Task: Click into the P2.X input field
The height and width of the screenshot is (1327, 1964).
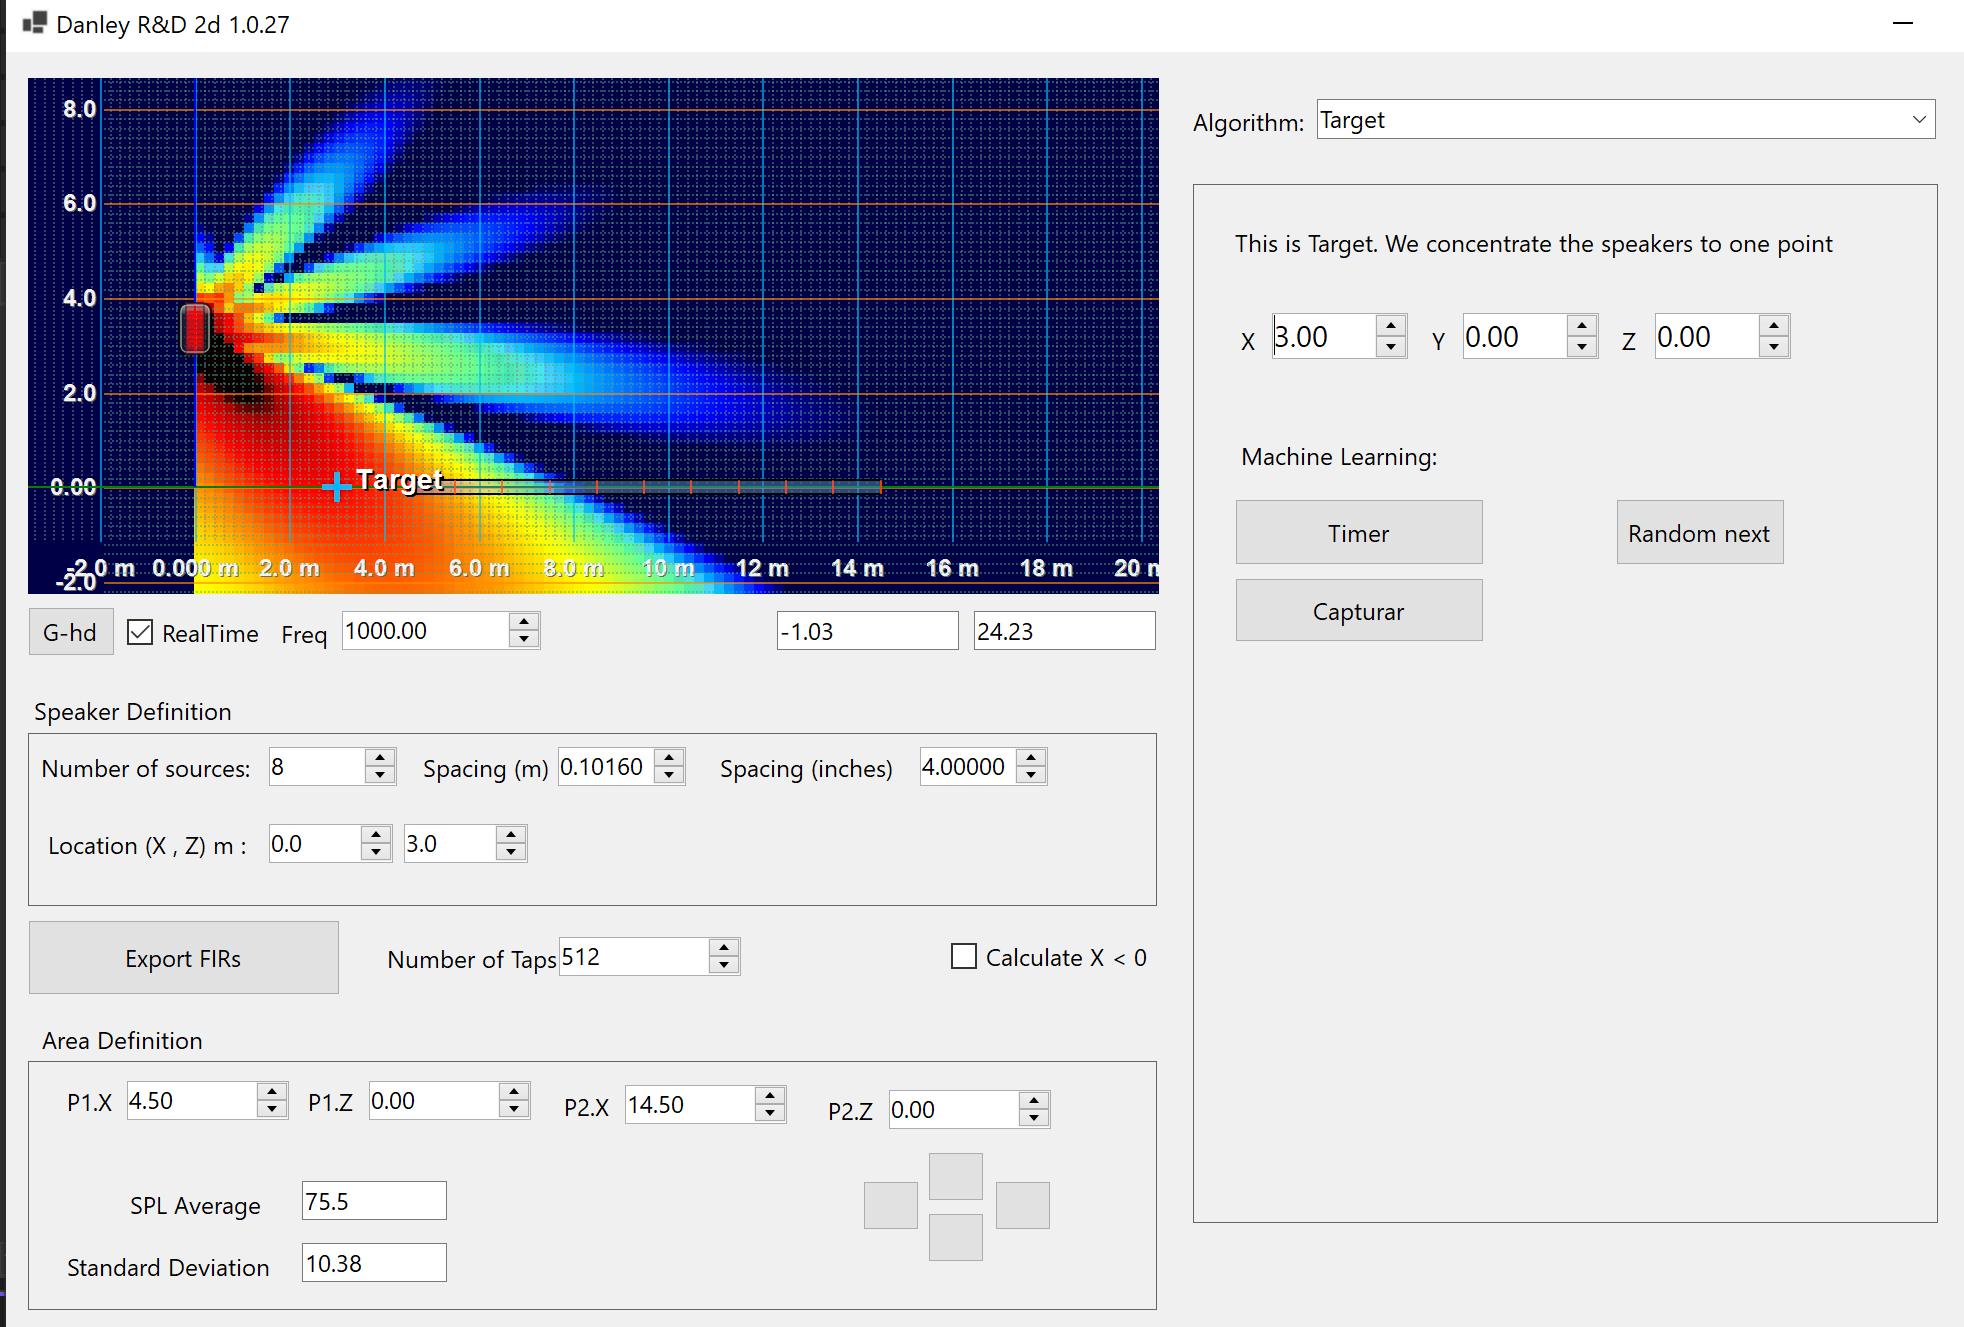Action: pos(689,1105)
